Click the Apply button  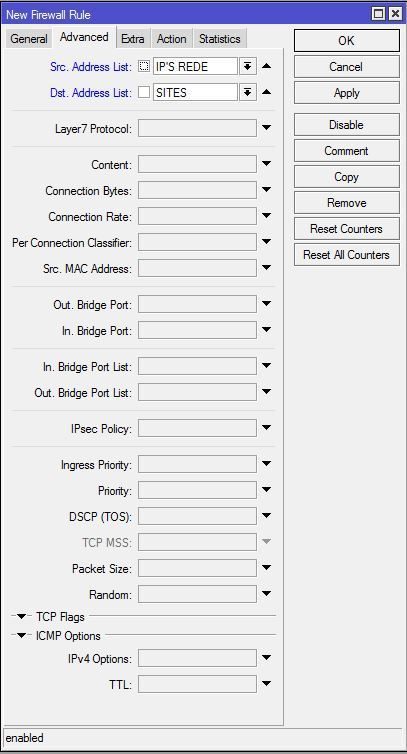point(346,93)
